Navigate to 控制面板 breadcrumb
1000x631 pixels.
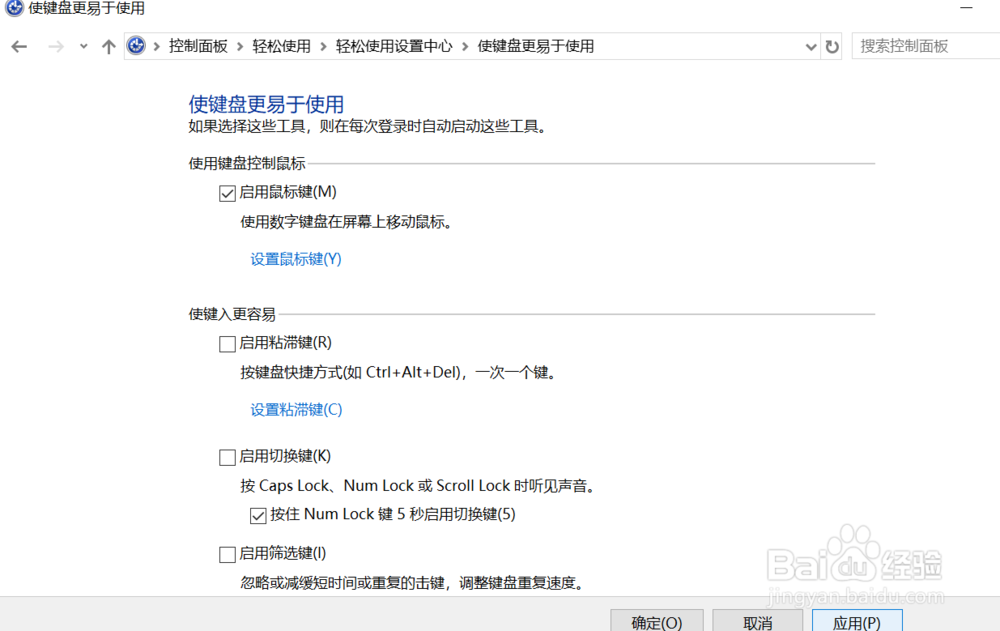198,46
